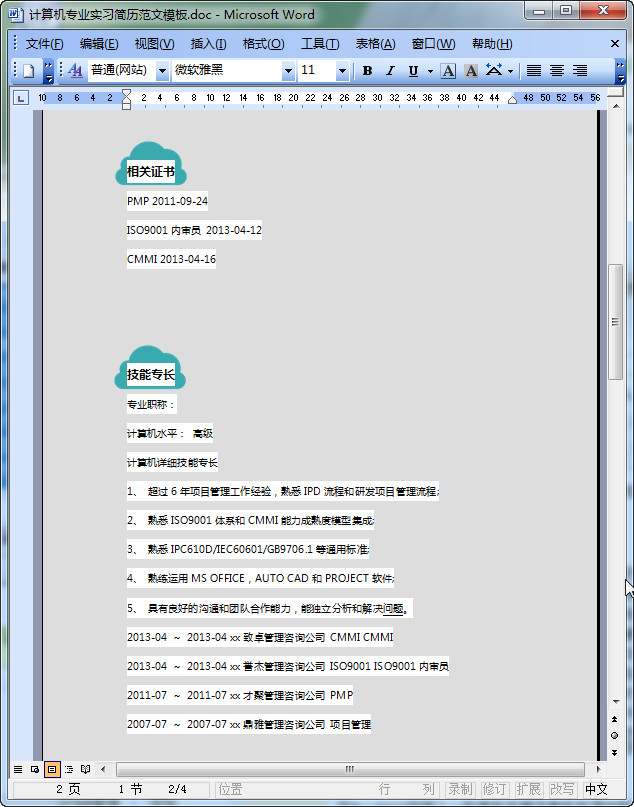This screenshot has width=634, height=807.
Task: Click the vertical scrollbar down arrow
Action: click(615, 702)
